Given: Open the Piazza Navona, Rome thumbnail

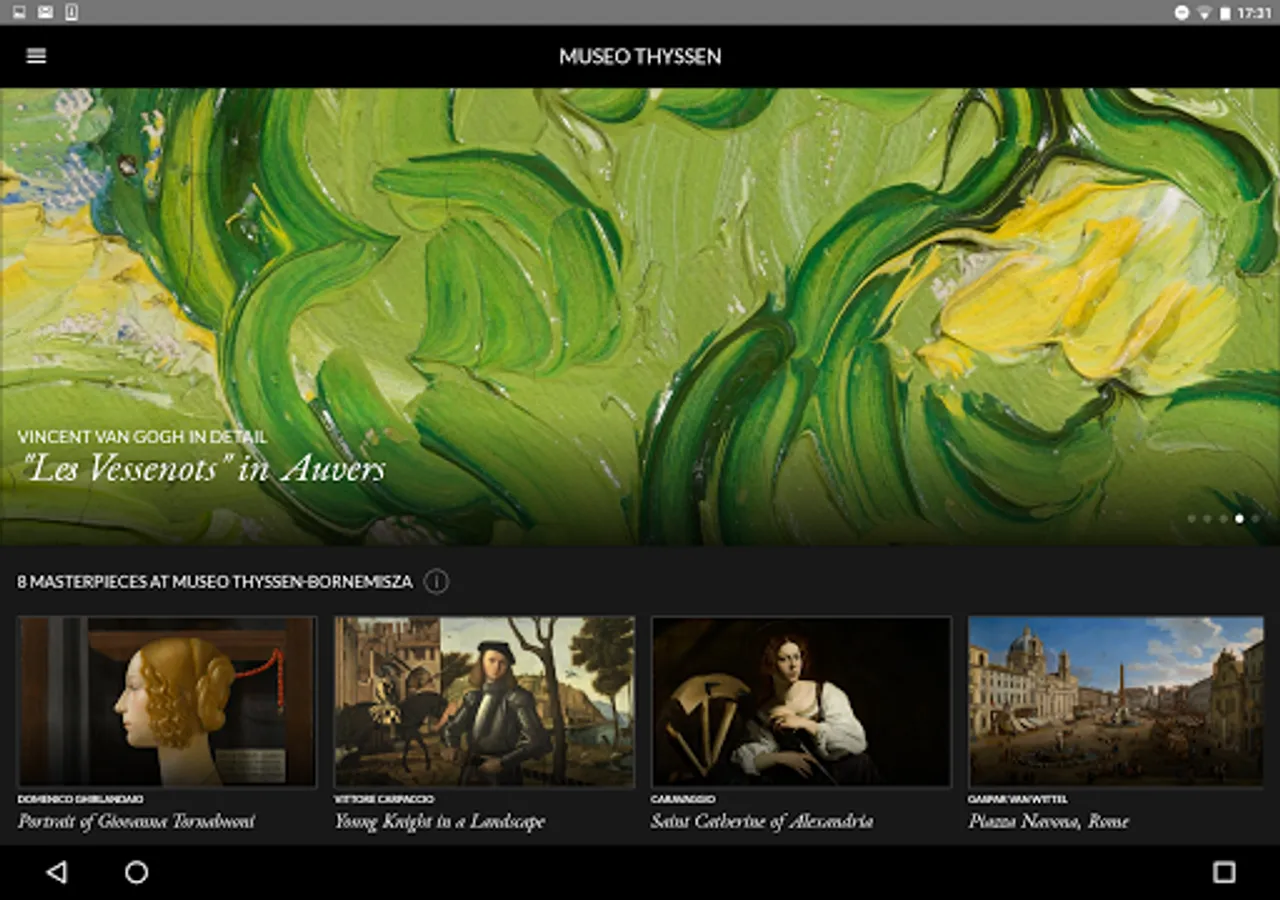Looking at the screenshot, I should point(1116,701).
